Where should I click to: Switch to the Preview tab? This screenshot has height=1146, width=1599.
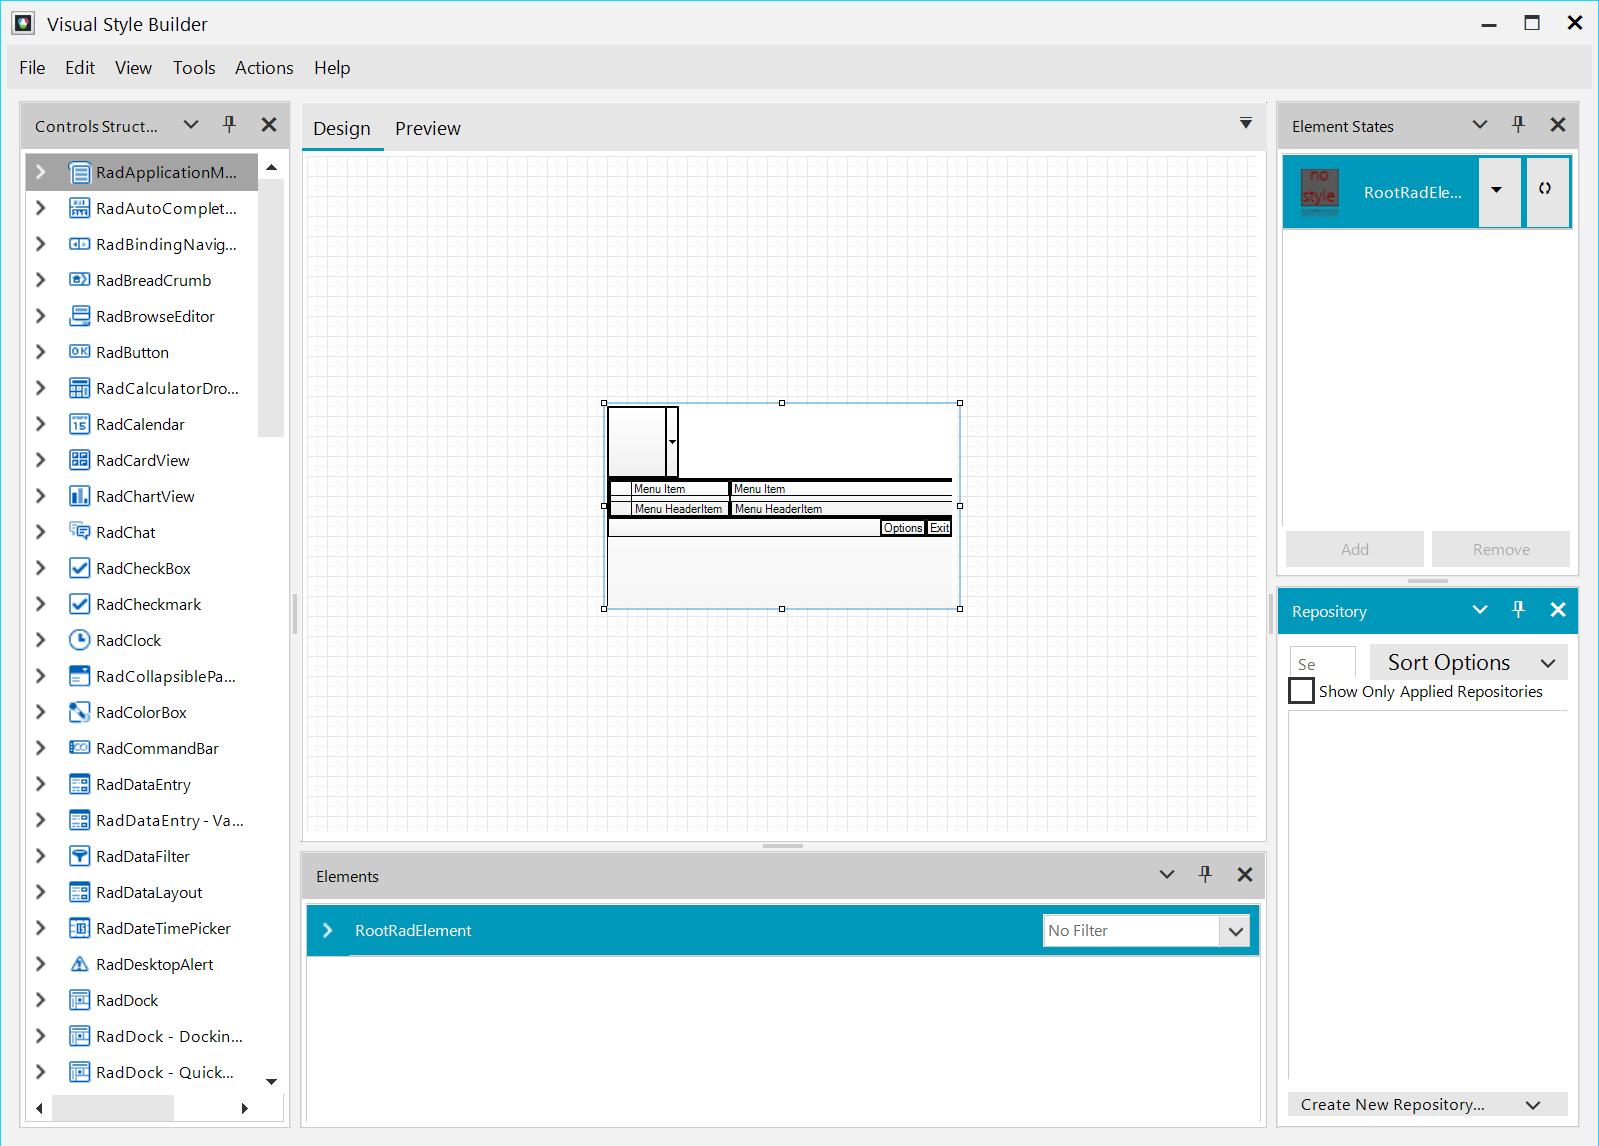pyautogui.click(x=427, y=128)
